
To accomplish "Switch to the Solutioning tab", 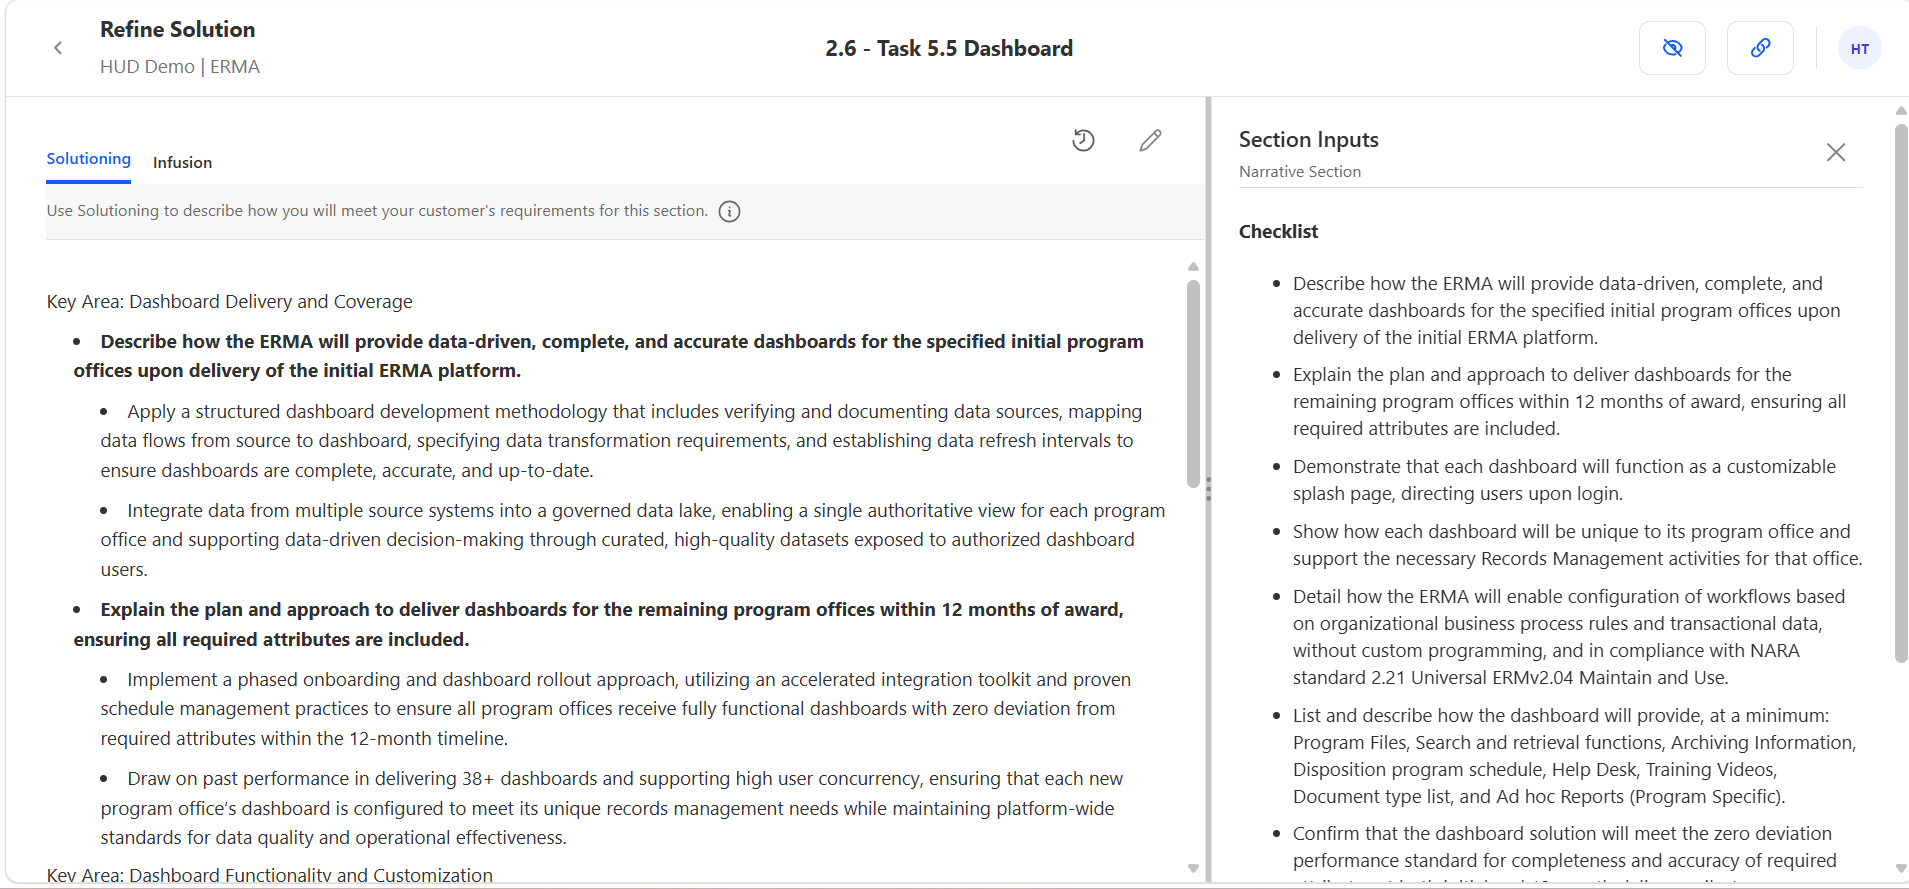I will tap(88, 159).
